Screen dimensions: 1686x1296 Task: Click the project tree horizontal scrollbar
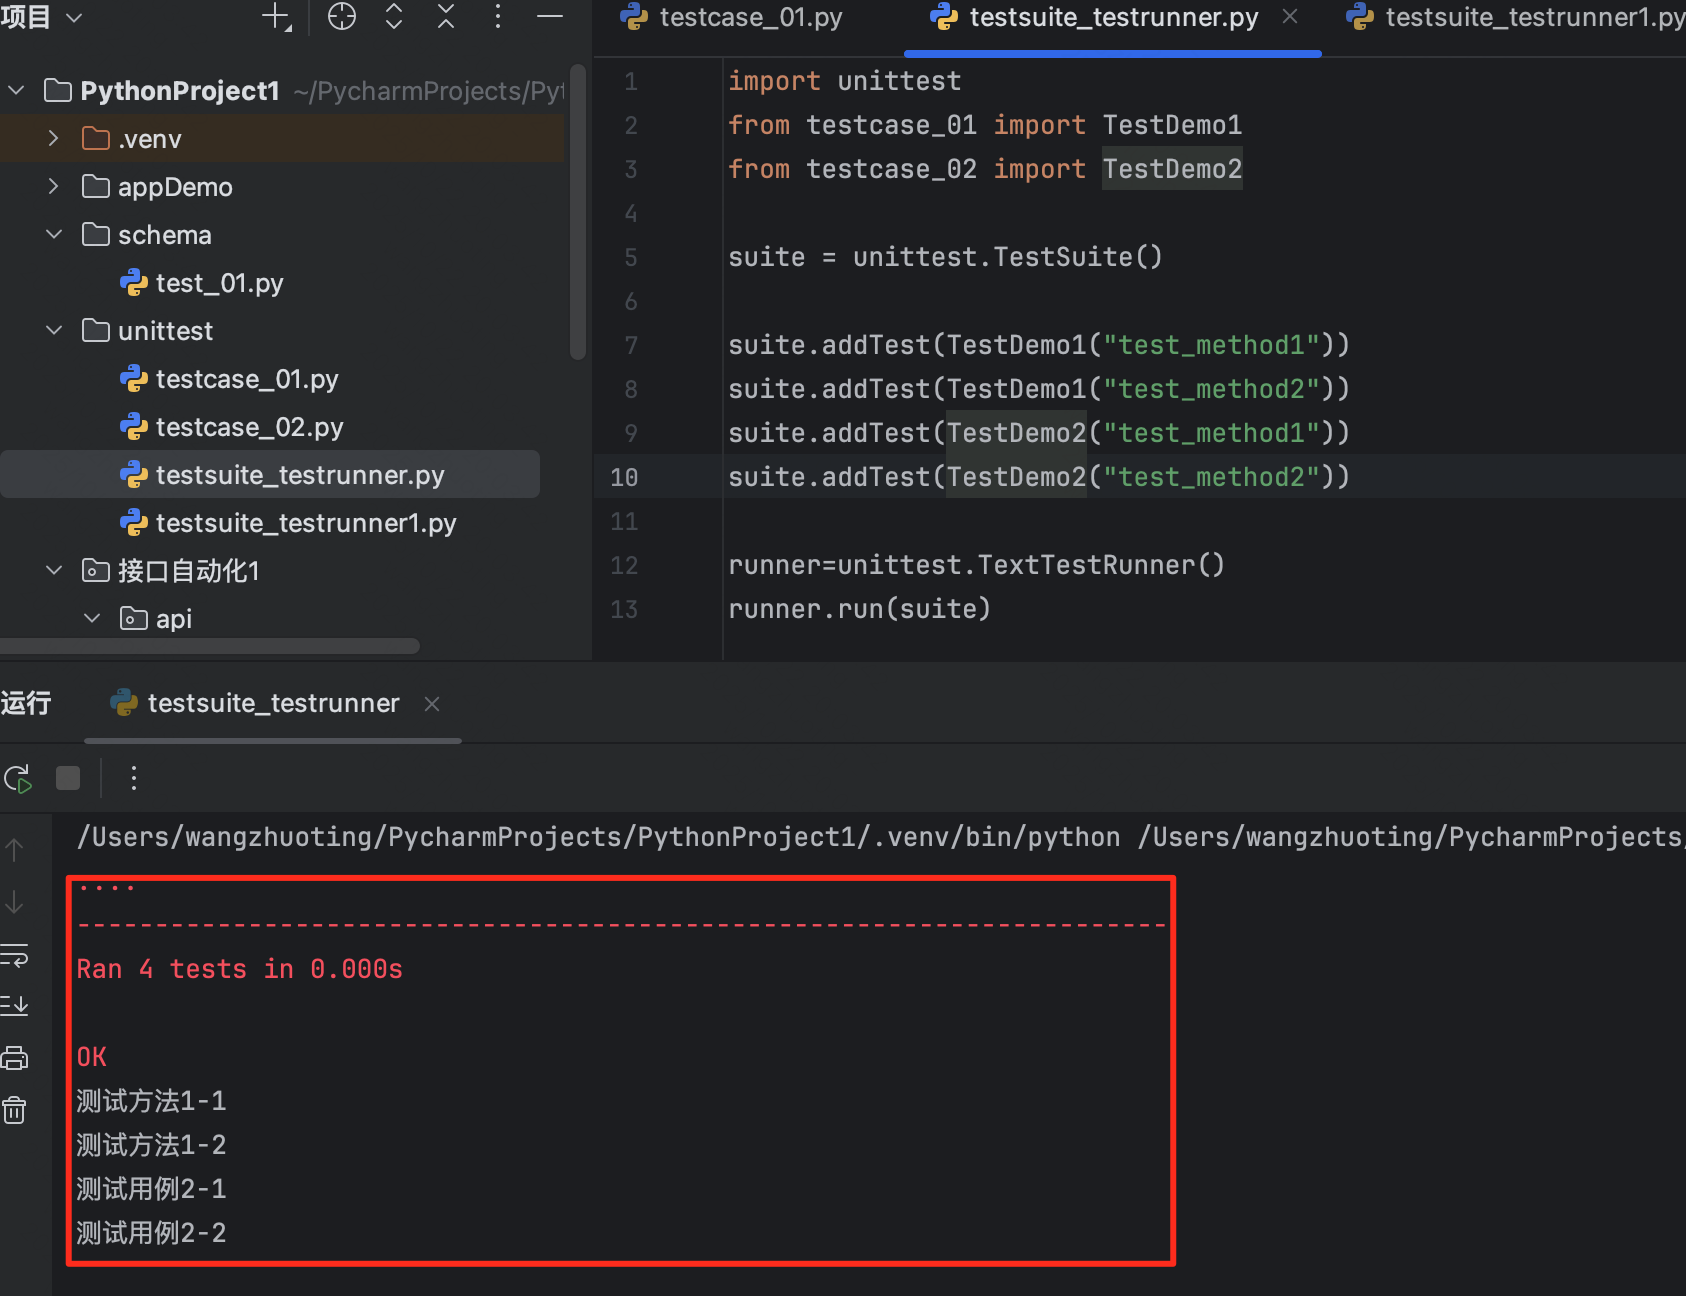point(209,646)
